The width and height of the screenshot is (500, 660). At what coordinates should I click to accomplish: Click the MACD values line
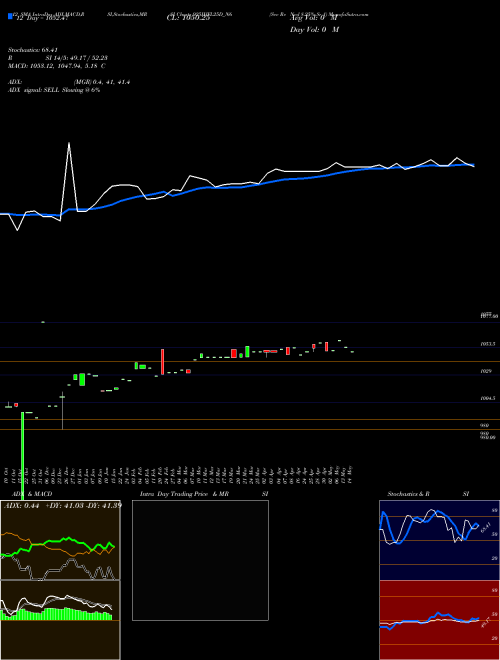pos(57,66)
